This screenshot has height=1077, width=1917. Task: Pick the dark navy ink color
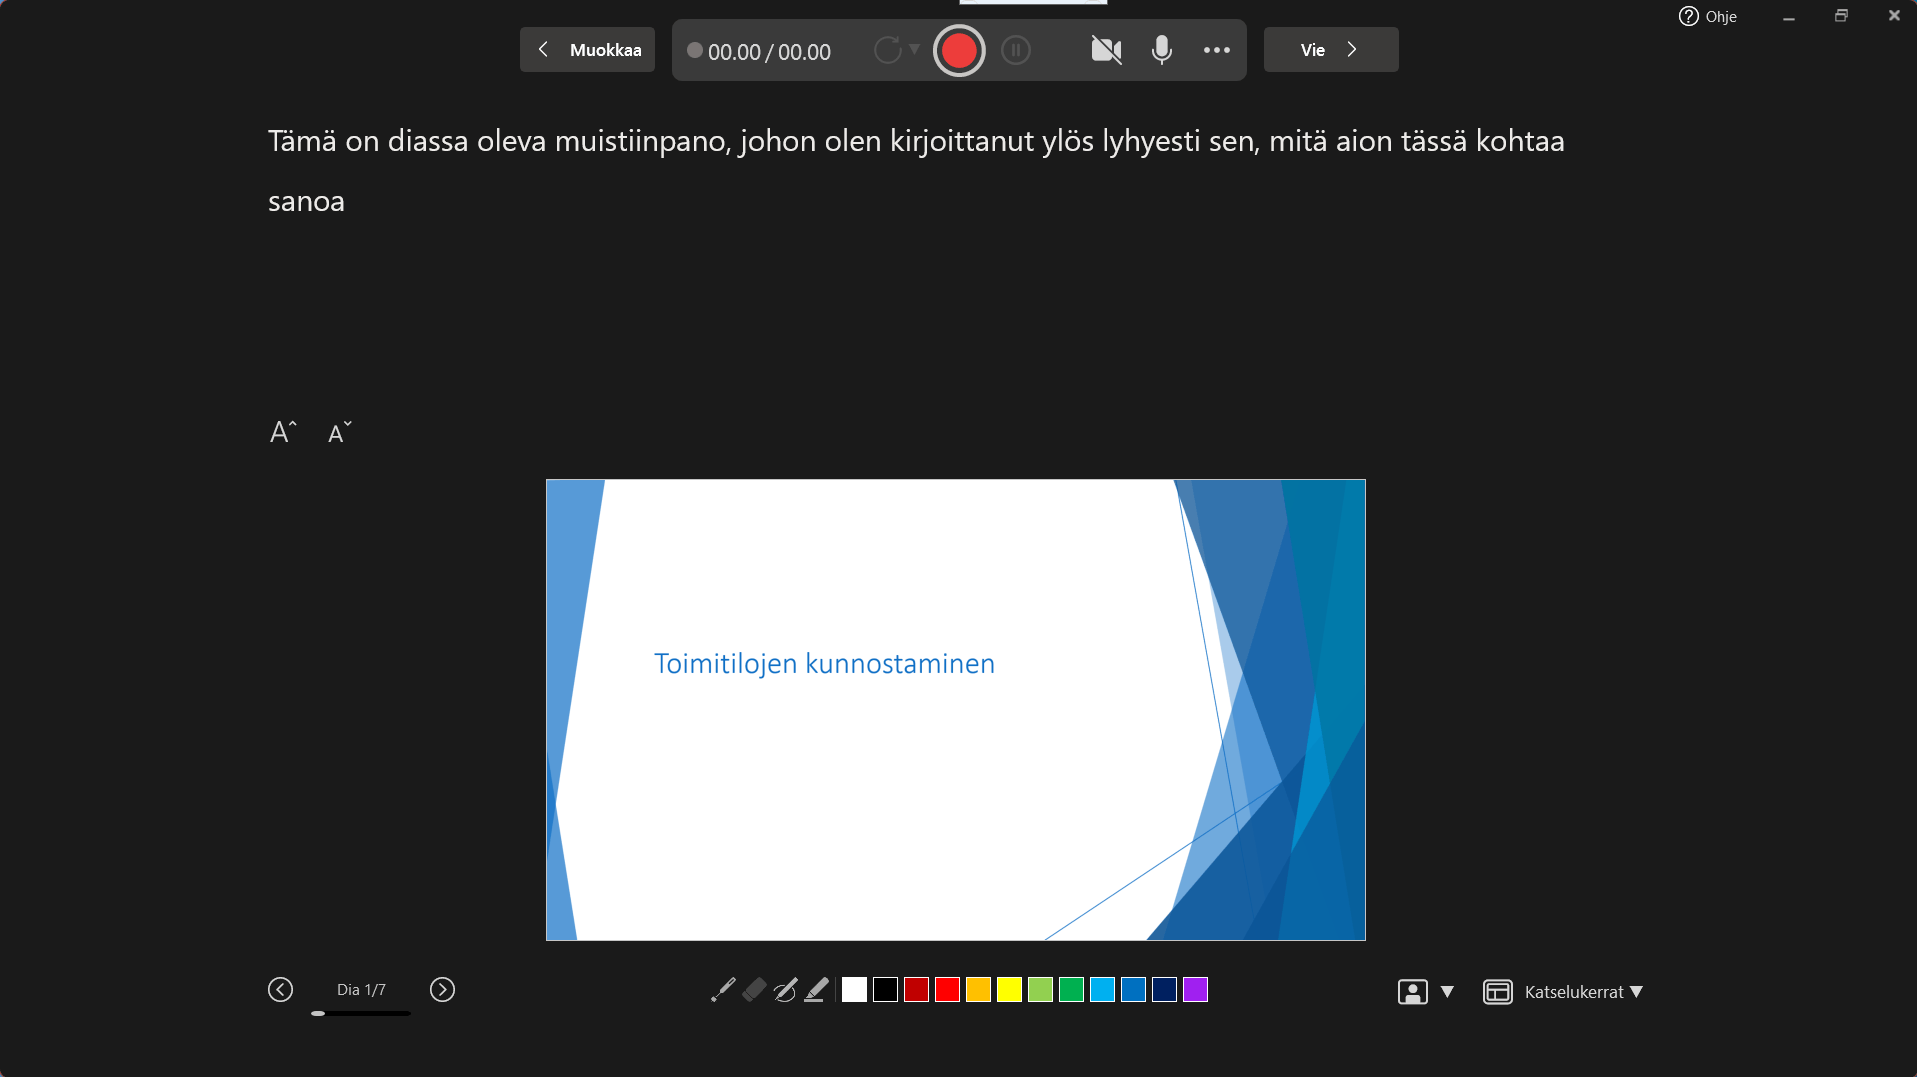[1165, 990]
